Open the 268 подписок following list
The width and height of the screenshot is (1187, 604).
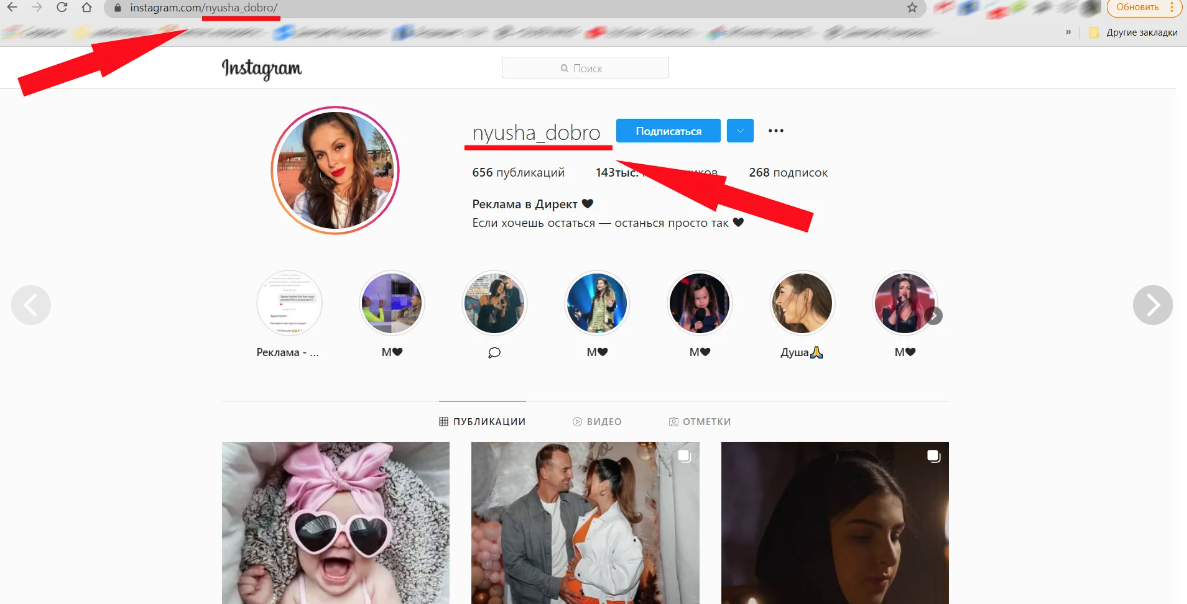click(x=788, y=173)
